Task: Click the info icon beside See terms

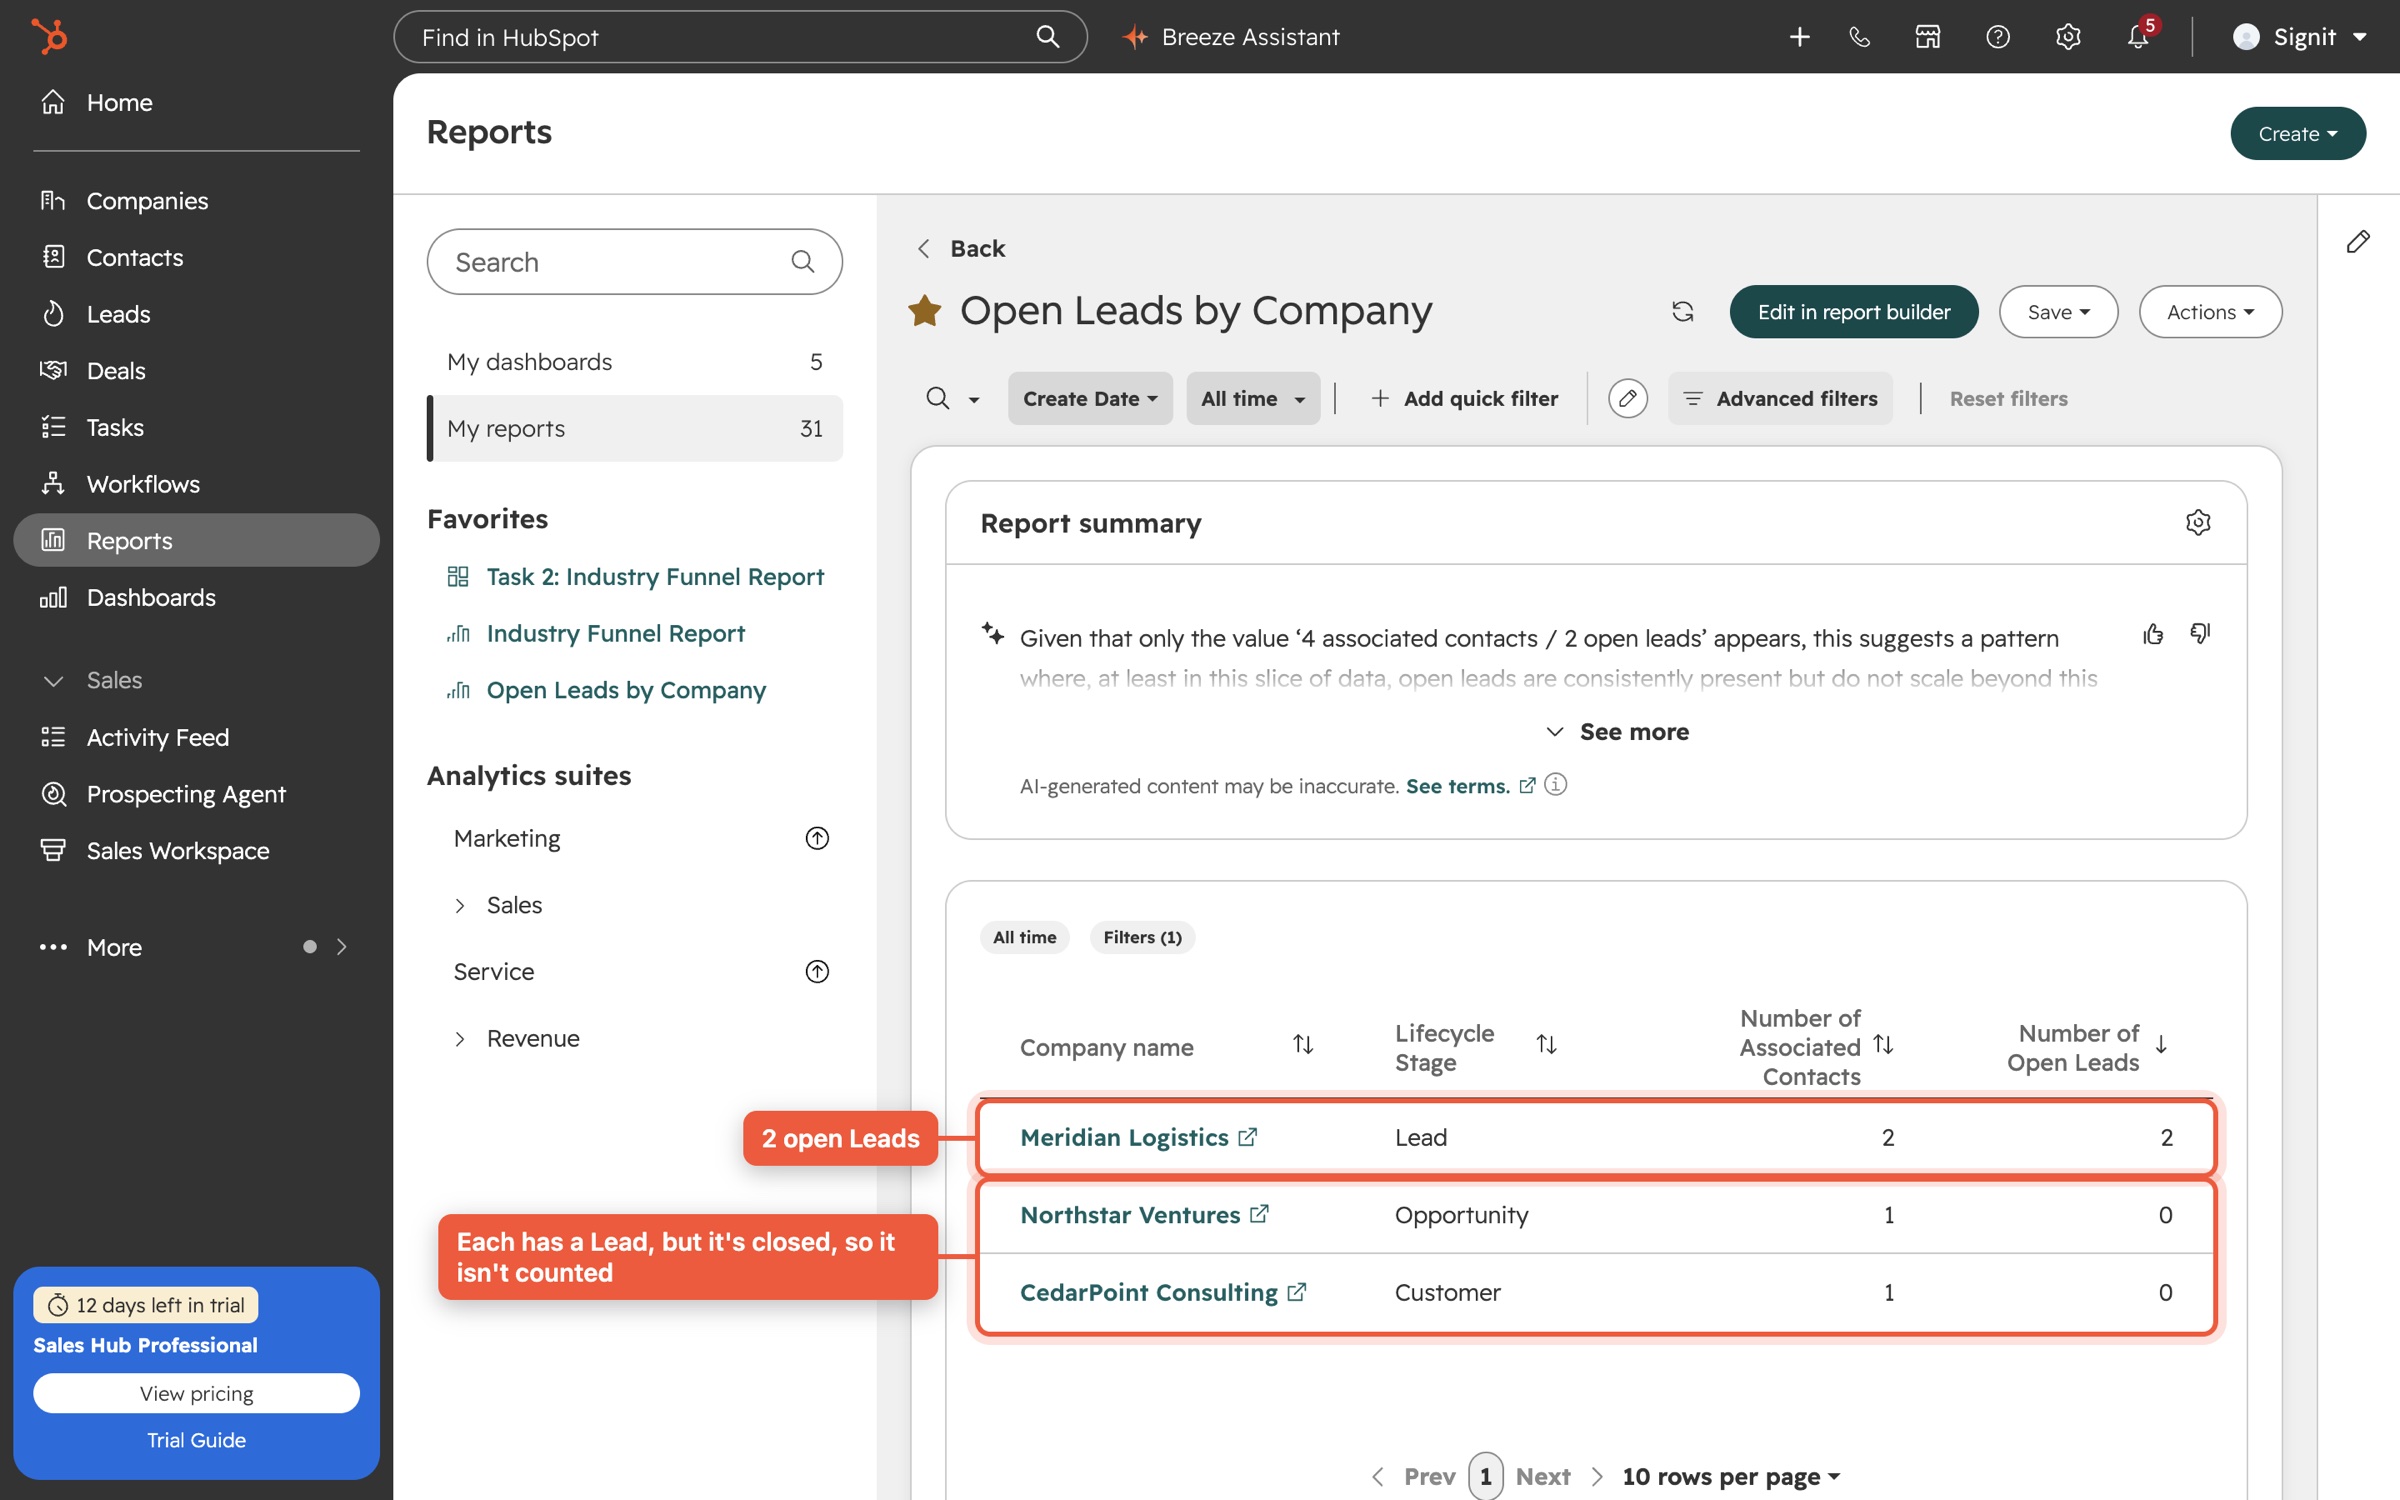Action: click(x=1555, y=785)
